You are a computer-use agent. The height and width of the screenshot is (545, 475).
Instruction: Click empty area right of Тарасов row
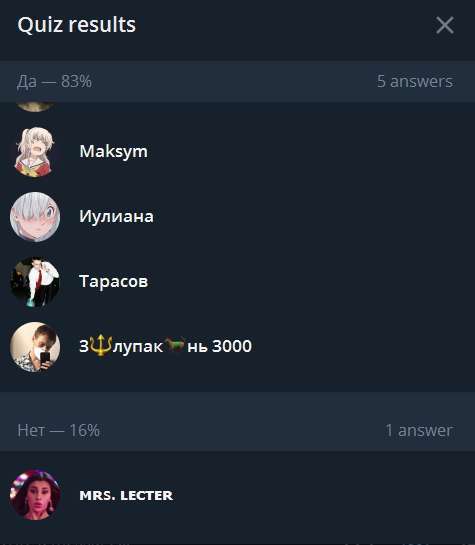coord(313,282)
